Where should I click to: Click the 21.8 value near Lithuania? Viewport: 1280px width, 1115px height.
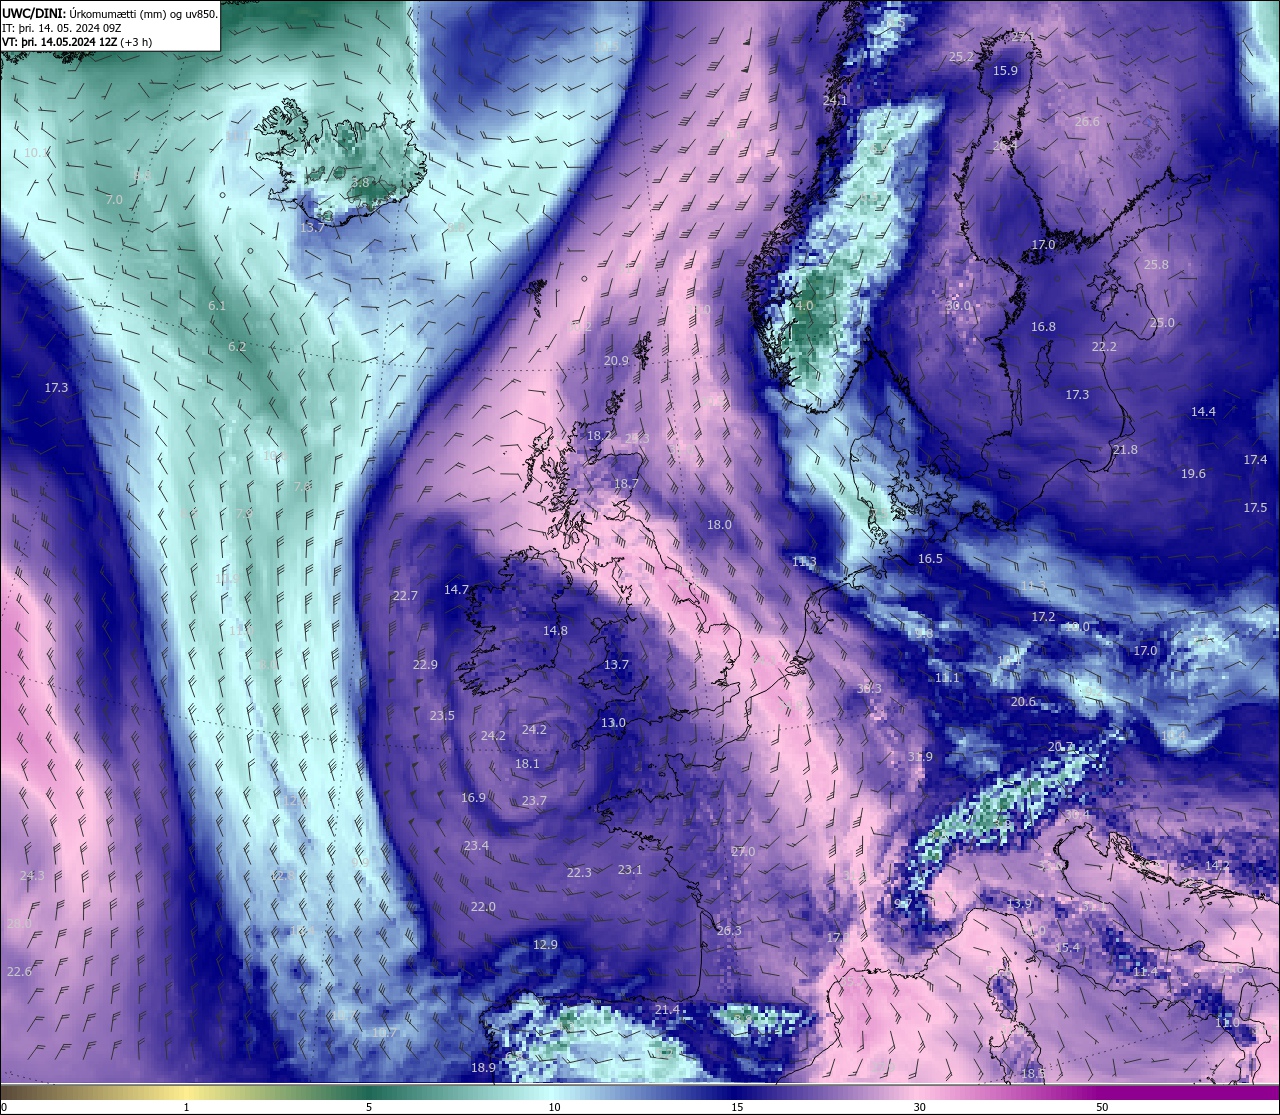pyautogui.click(x=1125, y=450)
